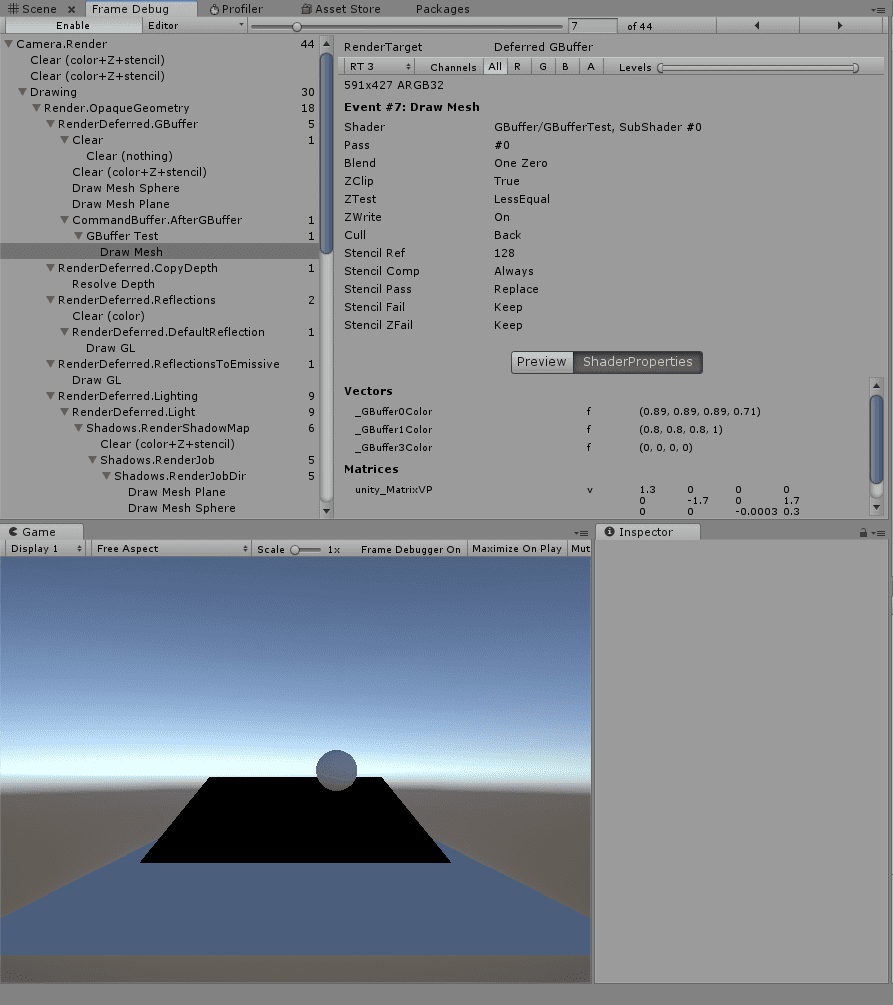Screen dimensions: 893x1005
Task: Select the B channel view
Action: (x=564, y=66)
